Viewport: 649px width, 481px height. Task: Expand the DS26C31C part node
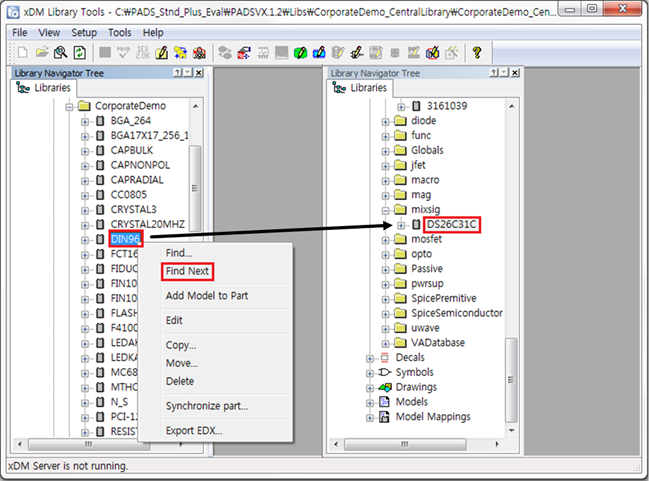[401, 225]
